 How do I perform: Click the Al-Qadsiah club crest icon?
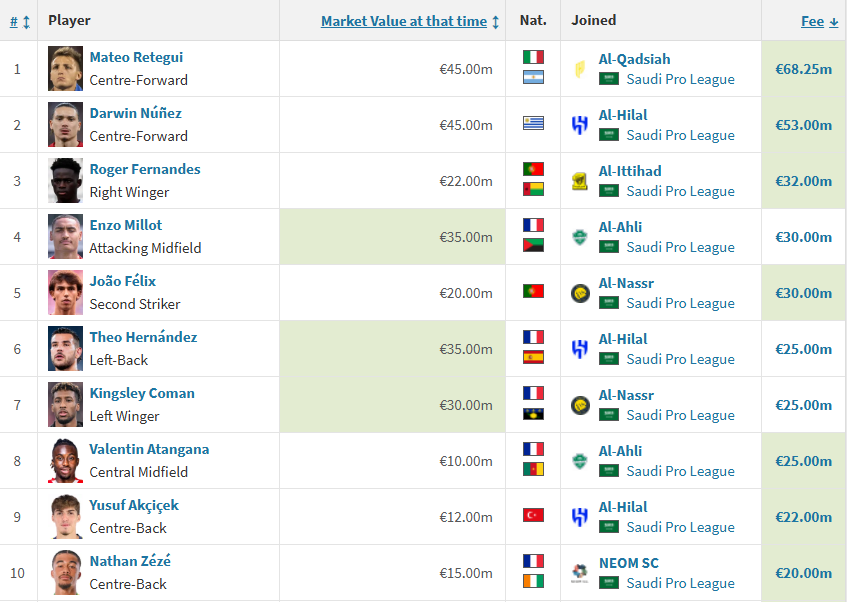[x=579, y=69]
